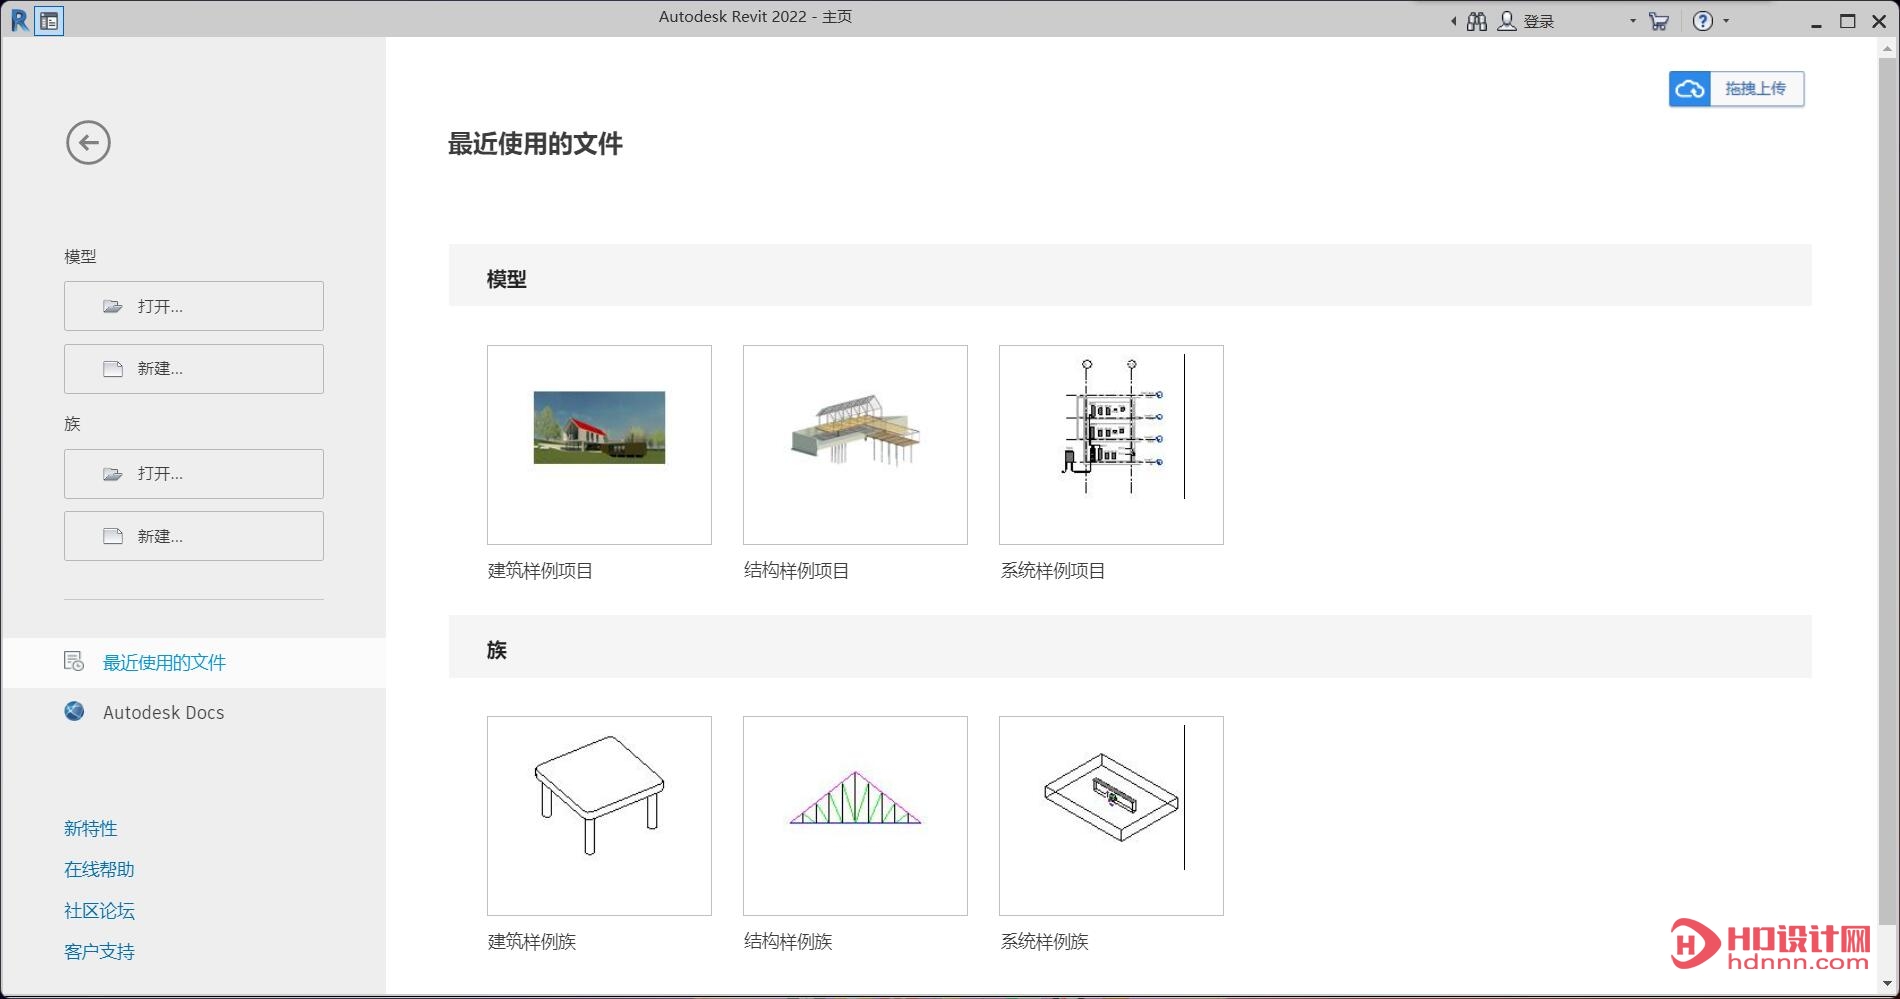
Task: Click the 建筑样例族 label text
Action: click(532, 942)
